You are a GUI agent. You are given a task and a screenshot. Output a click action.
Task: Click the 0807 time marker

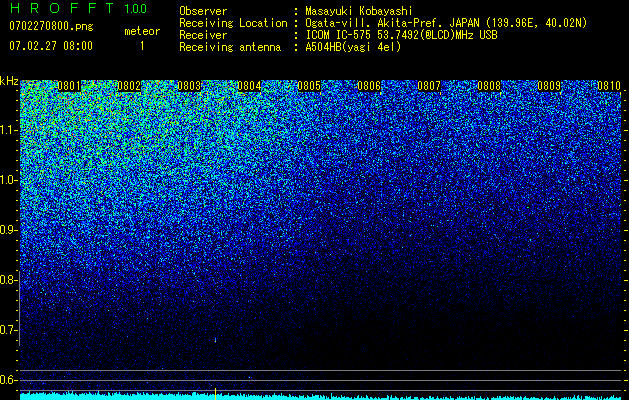point(429,86)
